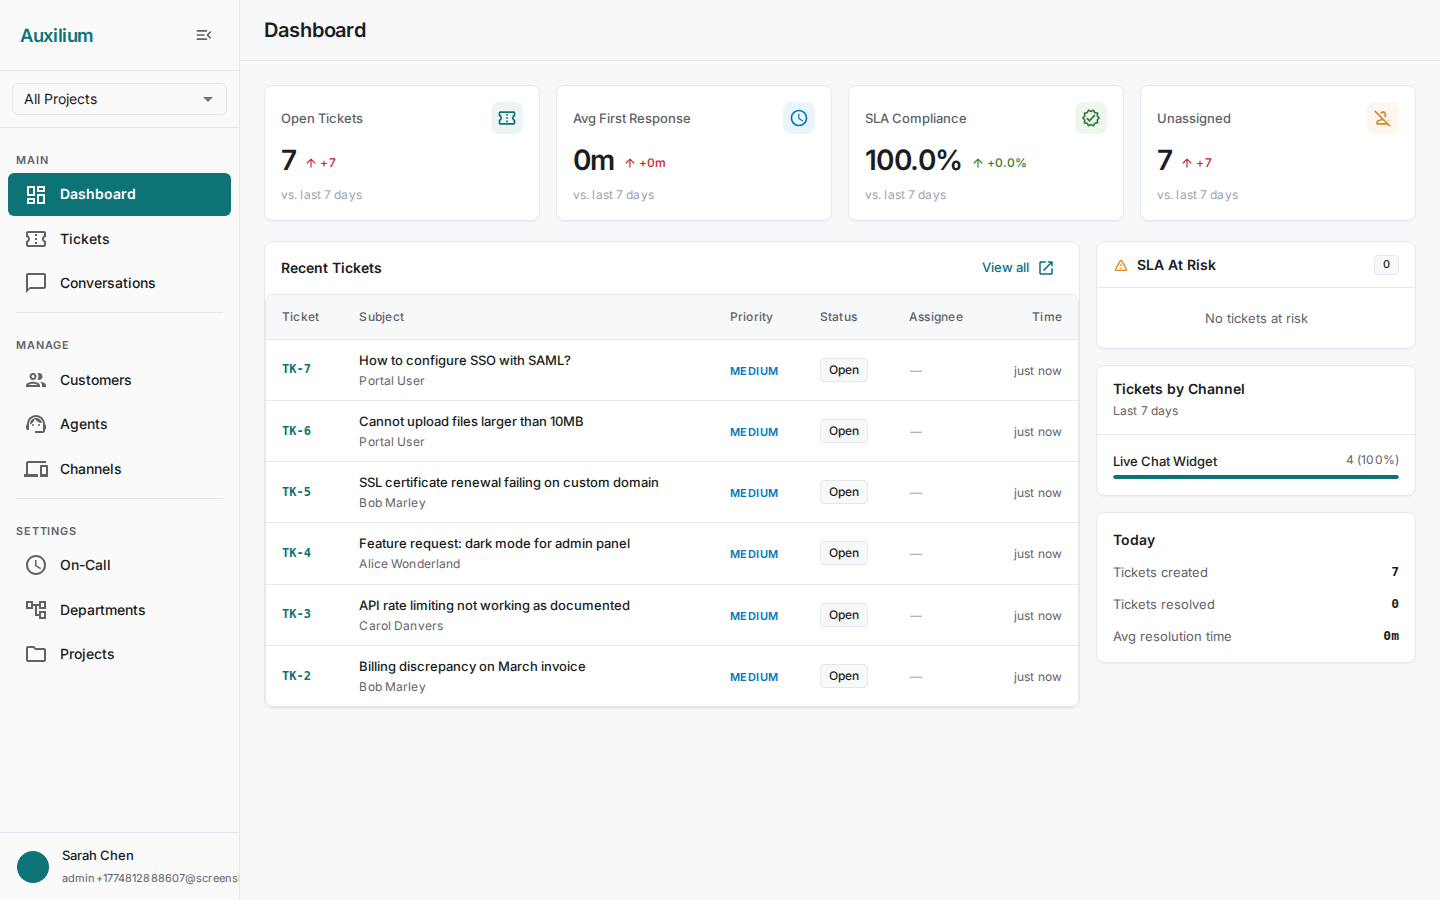Open the All Projects dropdown
This screenshot has height=900, width=1440.
[119, 99]
